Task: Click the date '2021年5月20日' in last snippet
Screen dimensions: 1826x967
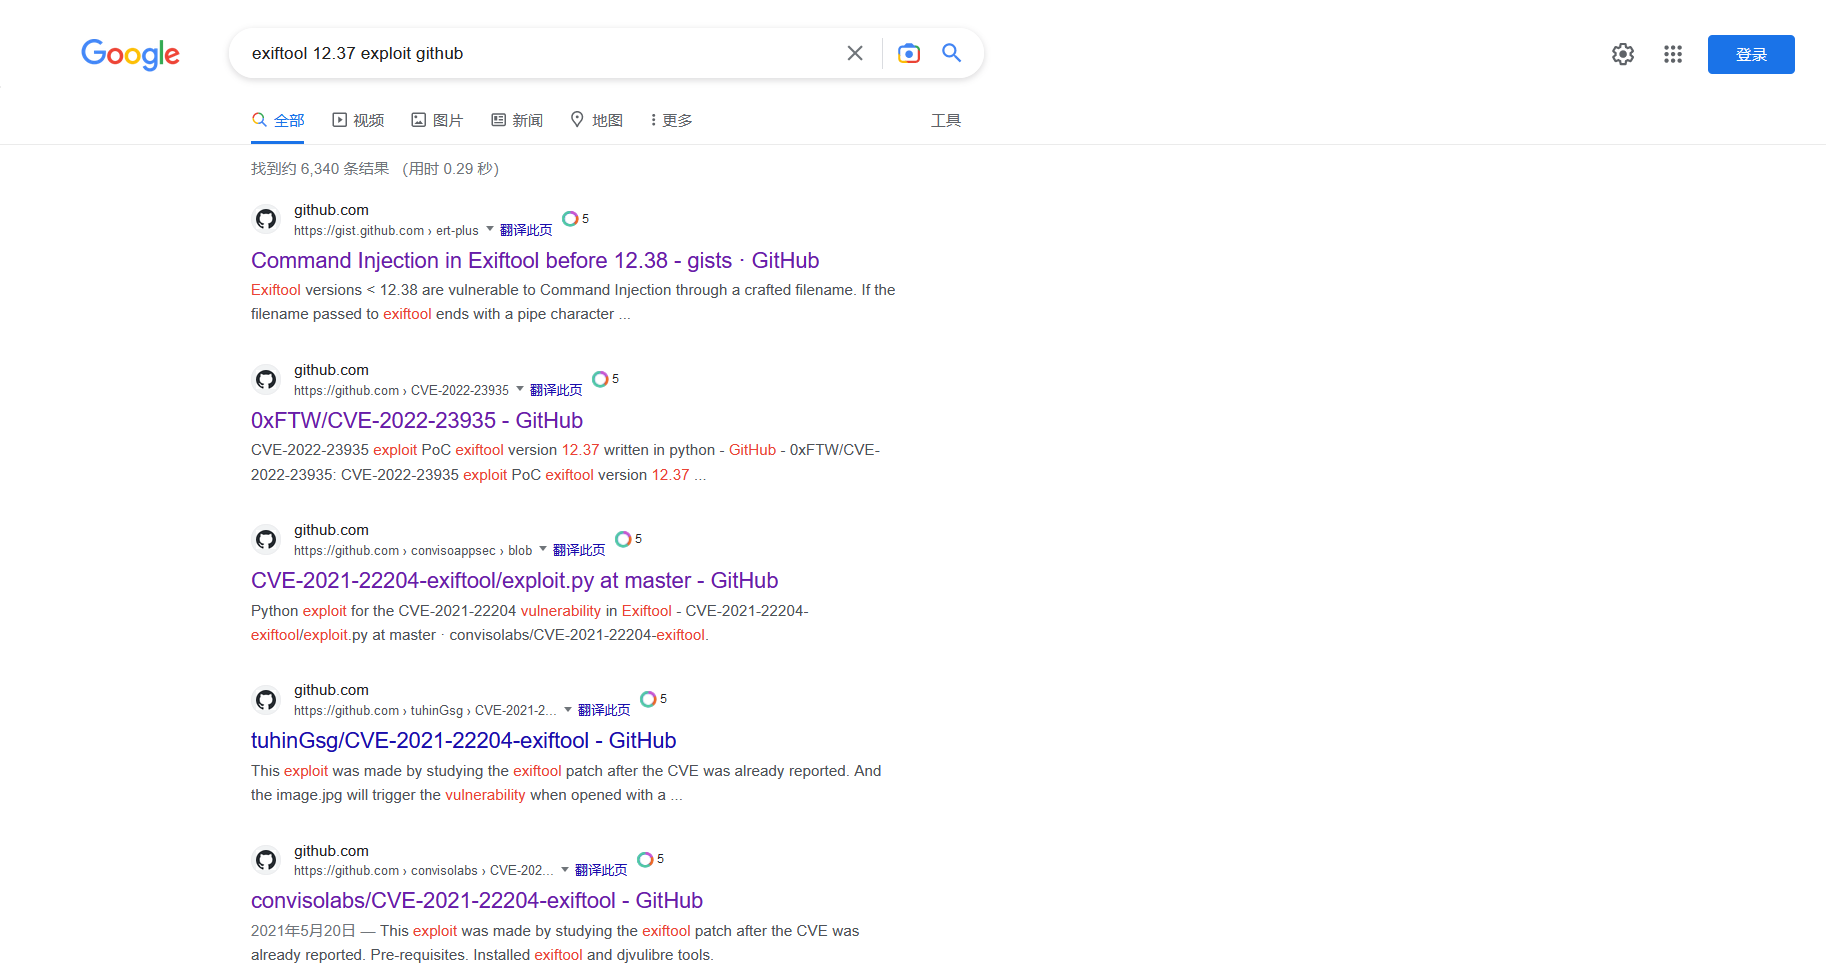Action: tap(303, 930)
